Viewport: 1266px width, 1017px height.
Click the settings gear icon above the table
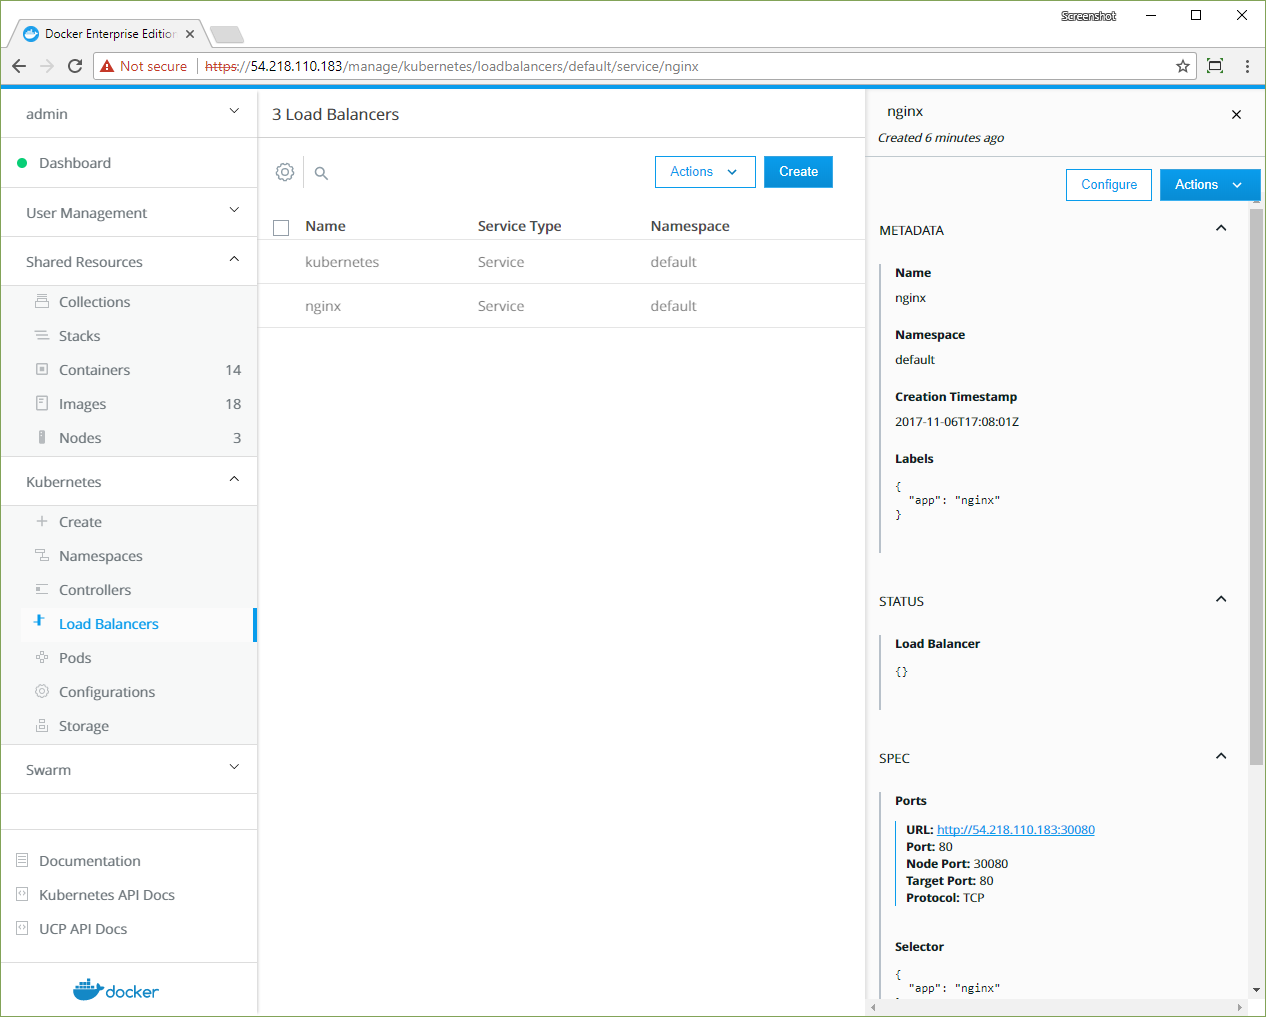click(x=285, y=172)
